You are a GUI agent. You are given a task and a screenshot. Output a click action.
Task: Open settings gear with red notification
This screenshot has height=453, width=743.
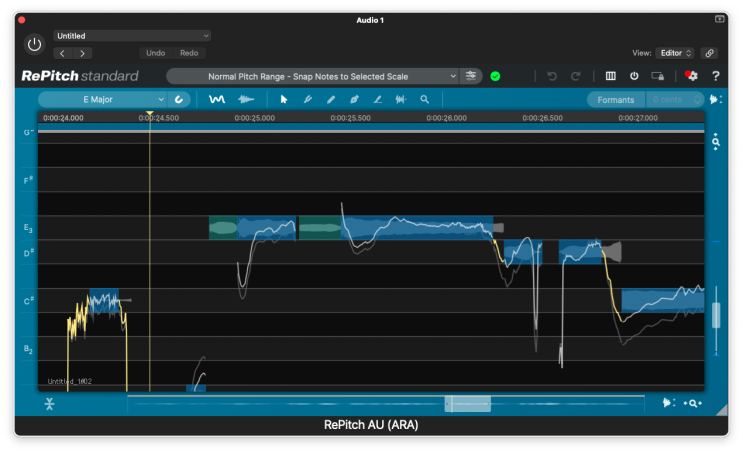tap(691, 75)
